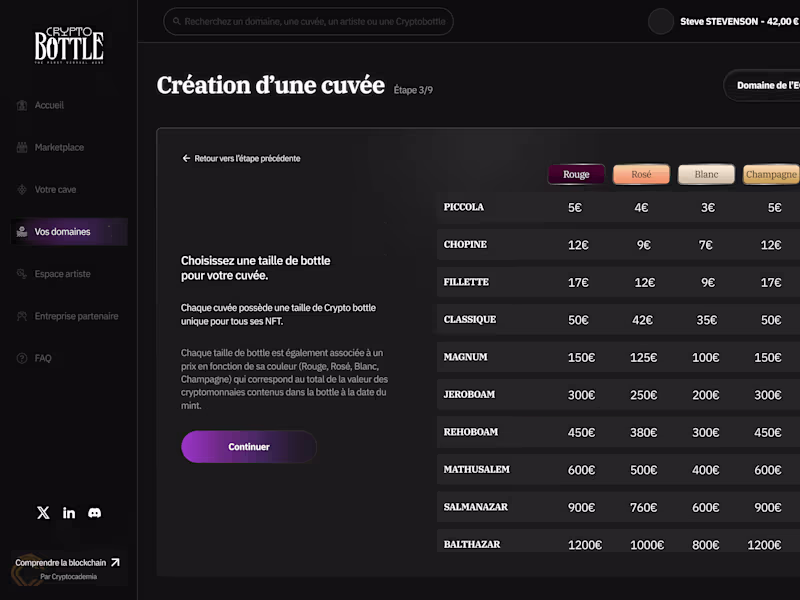800x600 pixels.
Task: Open the Vos domaines menu item
Action: 62,232
